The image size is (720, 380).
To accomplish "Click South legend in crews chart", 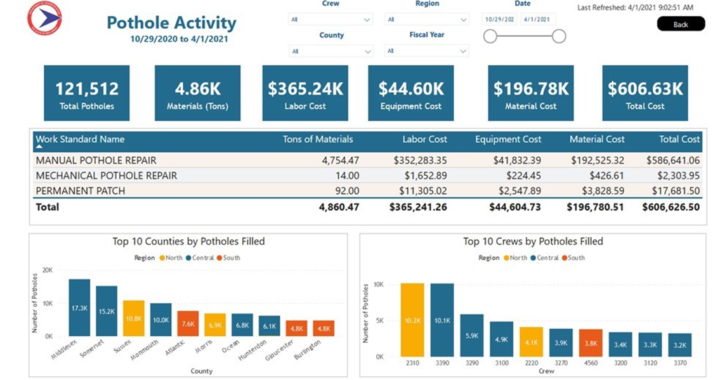I will 573,258.
